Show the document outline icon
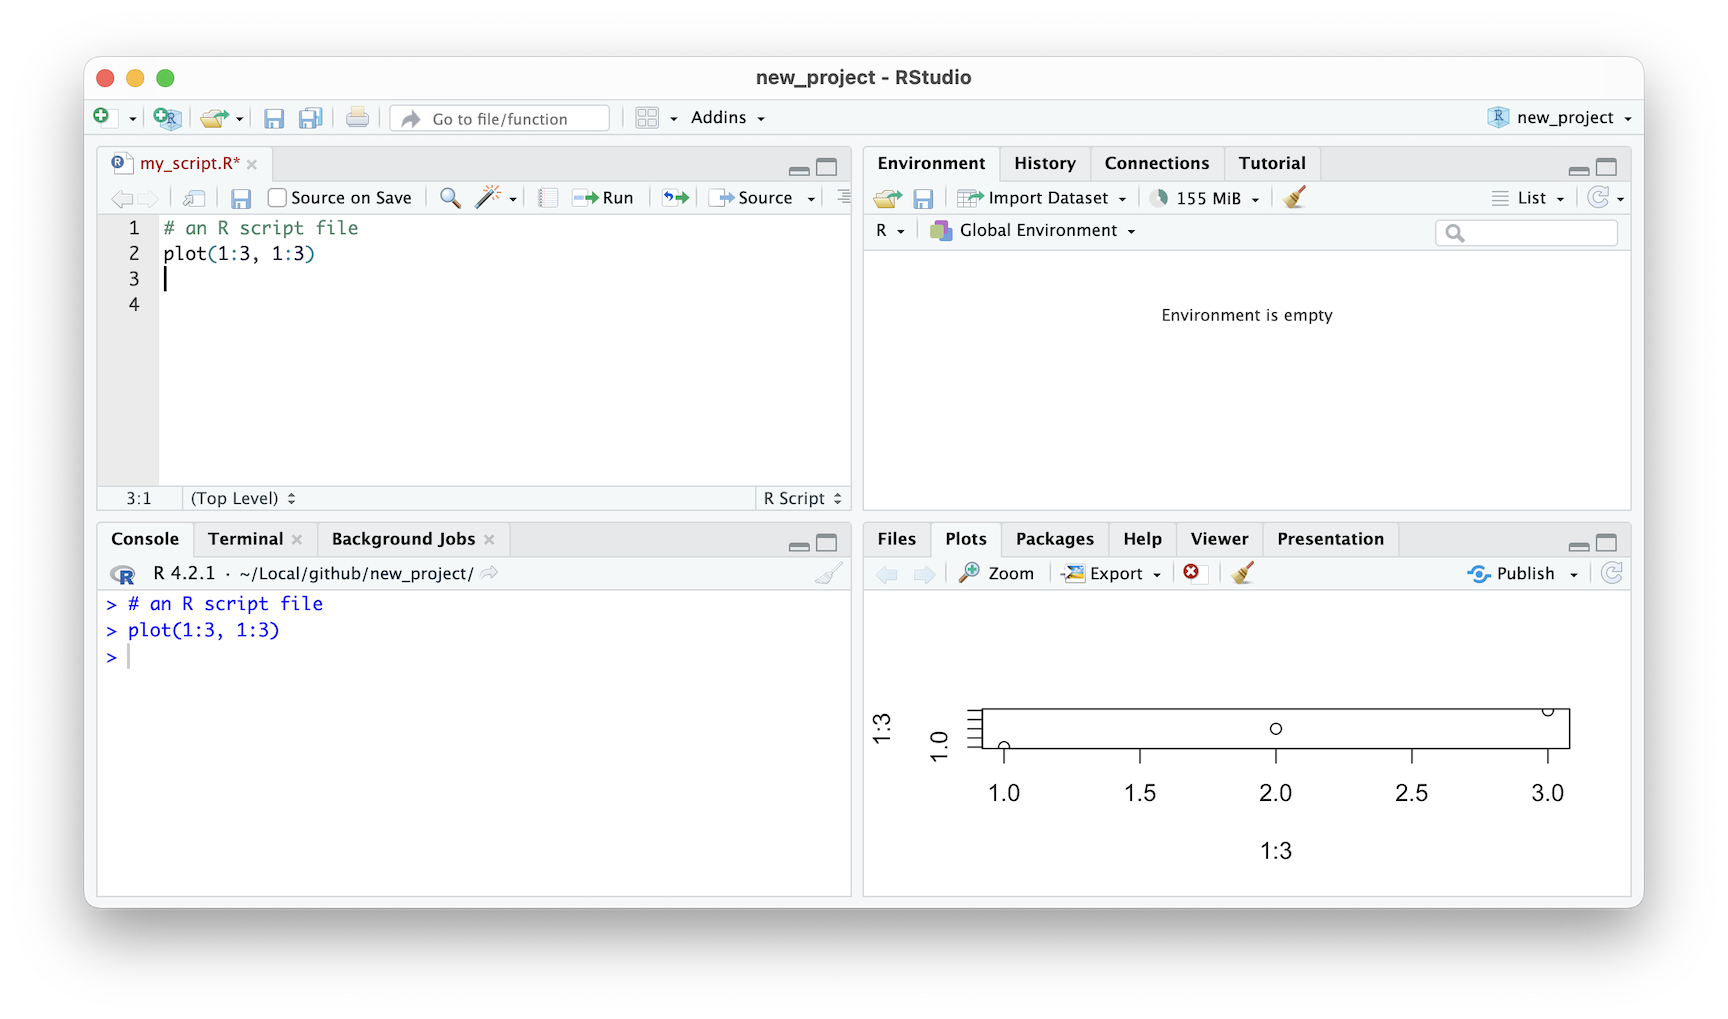Viewport: 1728px width, 1019px height. pyautogui.click(x=844, y=197)
